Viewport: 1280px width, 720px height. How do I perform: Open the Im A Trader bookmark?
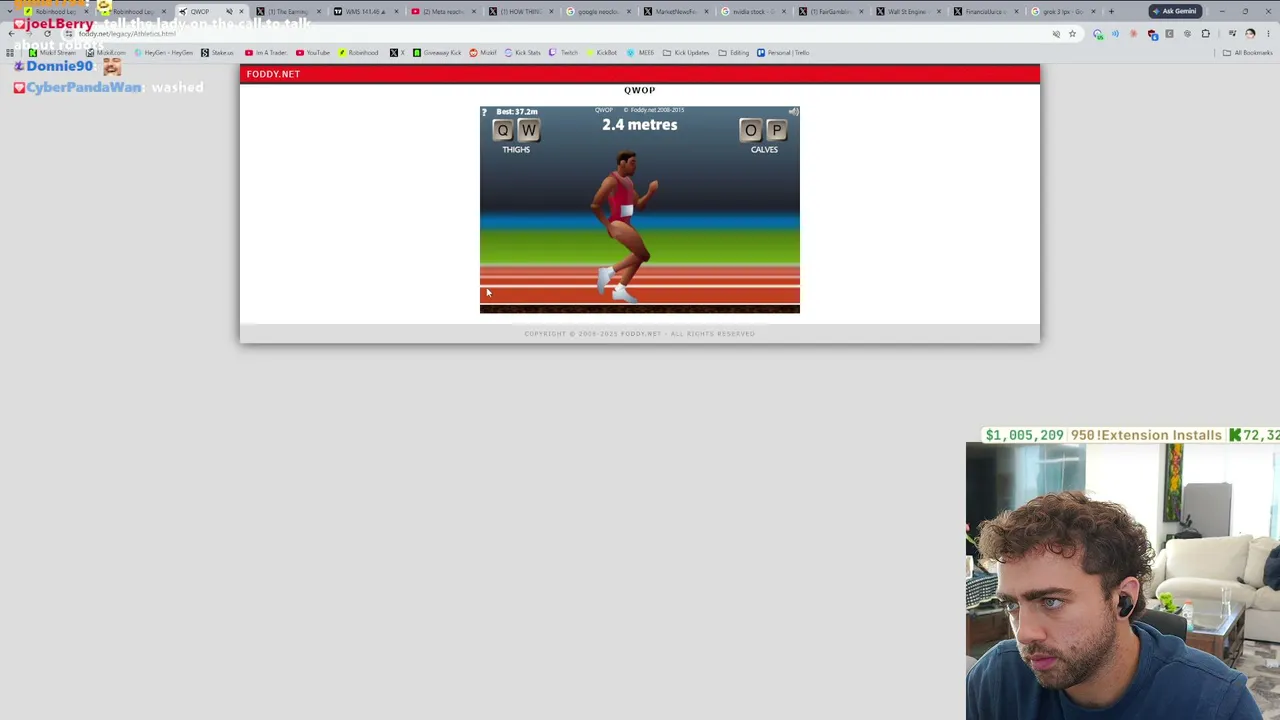click(x=266, y=53)
